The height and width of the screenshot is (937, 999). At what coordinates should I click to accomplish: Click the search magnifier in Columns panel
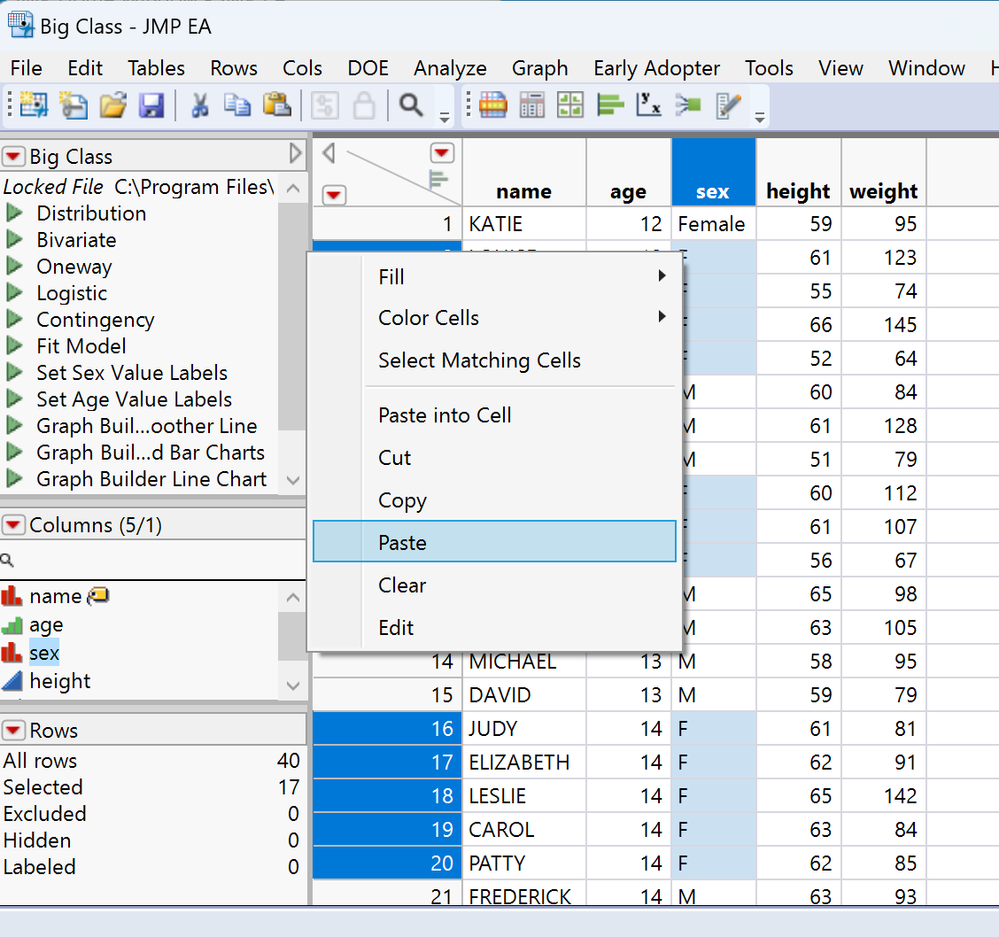7,560
